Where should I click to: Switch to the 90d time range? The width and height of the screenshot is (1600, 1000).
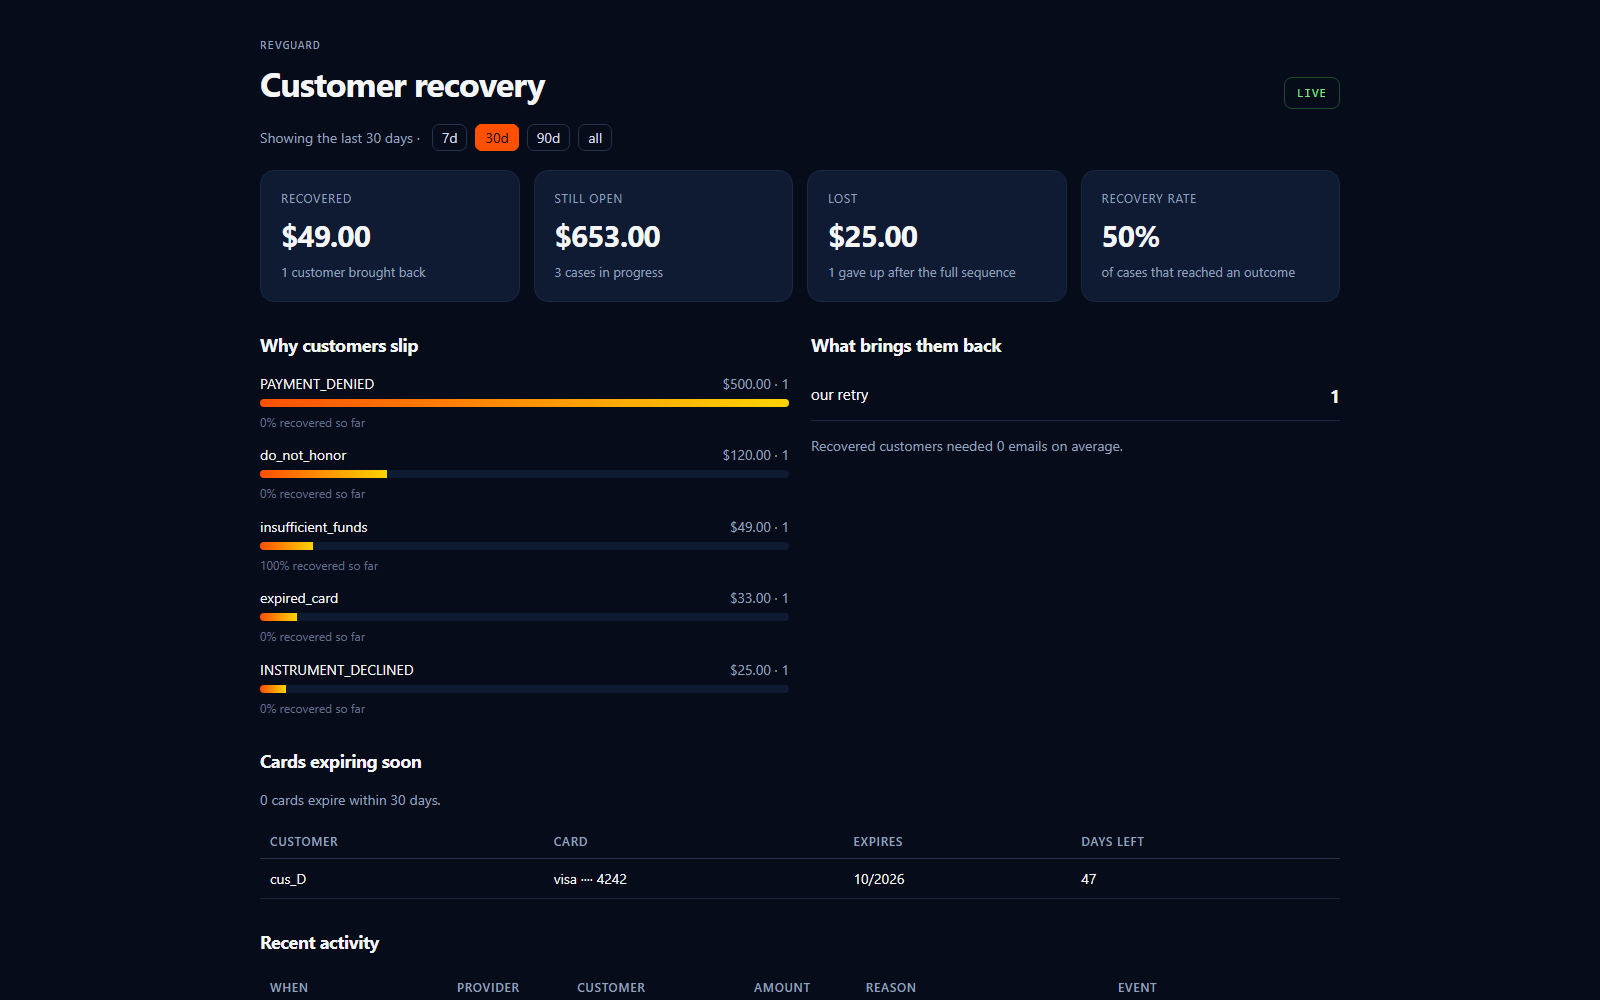tap(548, 138)
